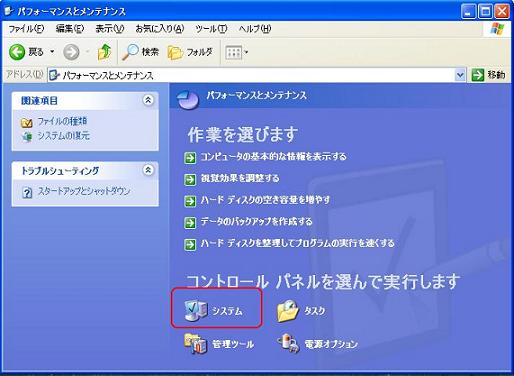
Task: Click the green Back arrow button
Action: click(17, 52)
